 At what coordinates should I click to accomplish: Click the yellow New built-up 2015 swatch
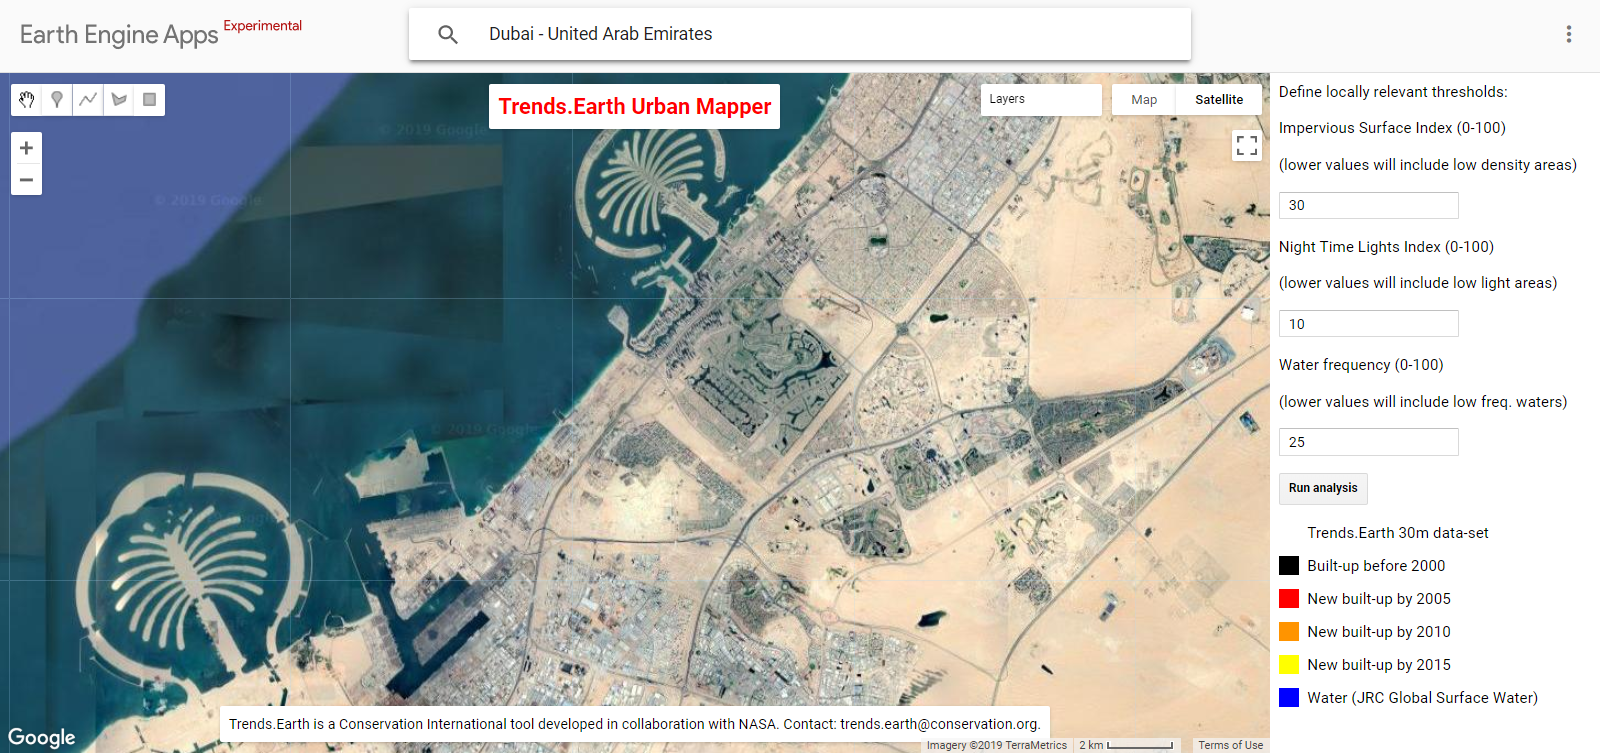(1289, 665)
